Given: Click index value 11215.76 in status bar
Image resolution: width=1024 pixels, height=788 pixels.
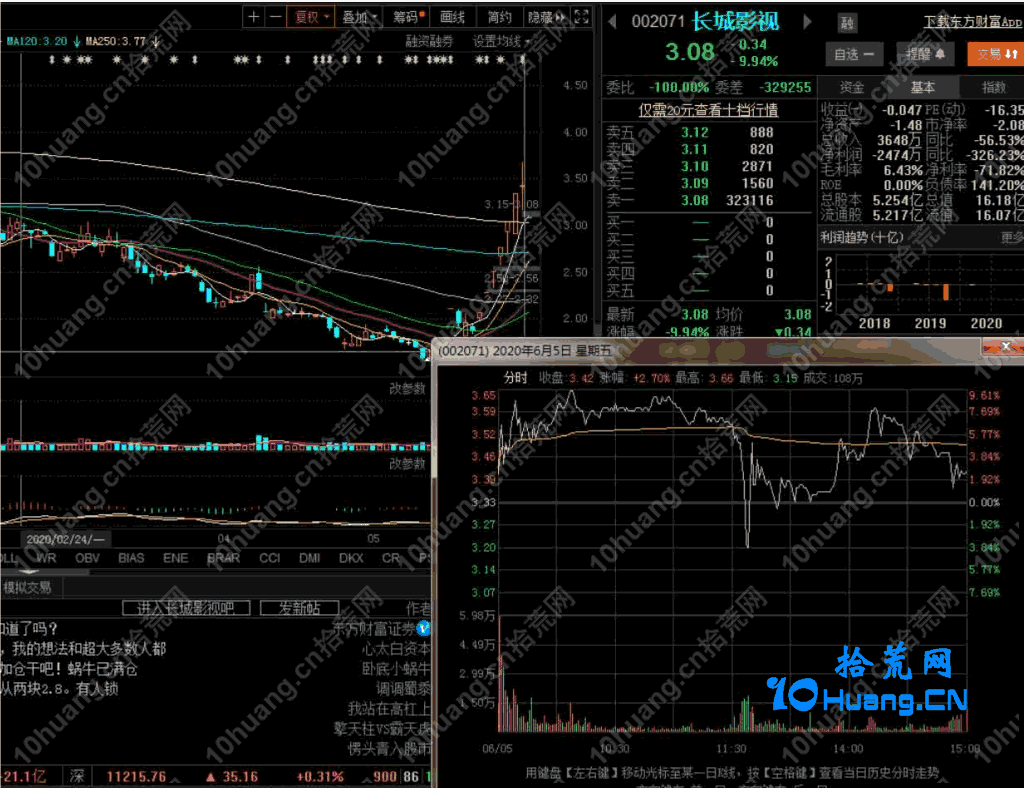Looking at the screenshot, I should point(136,777).
